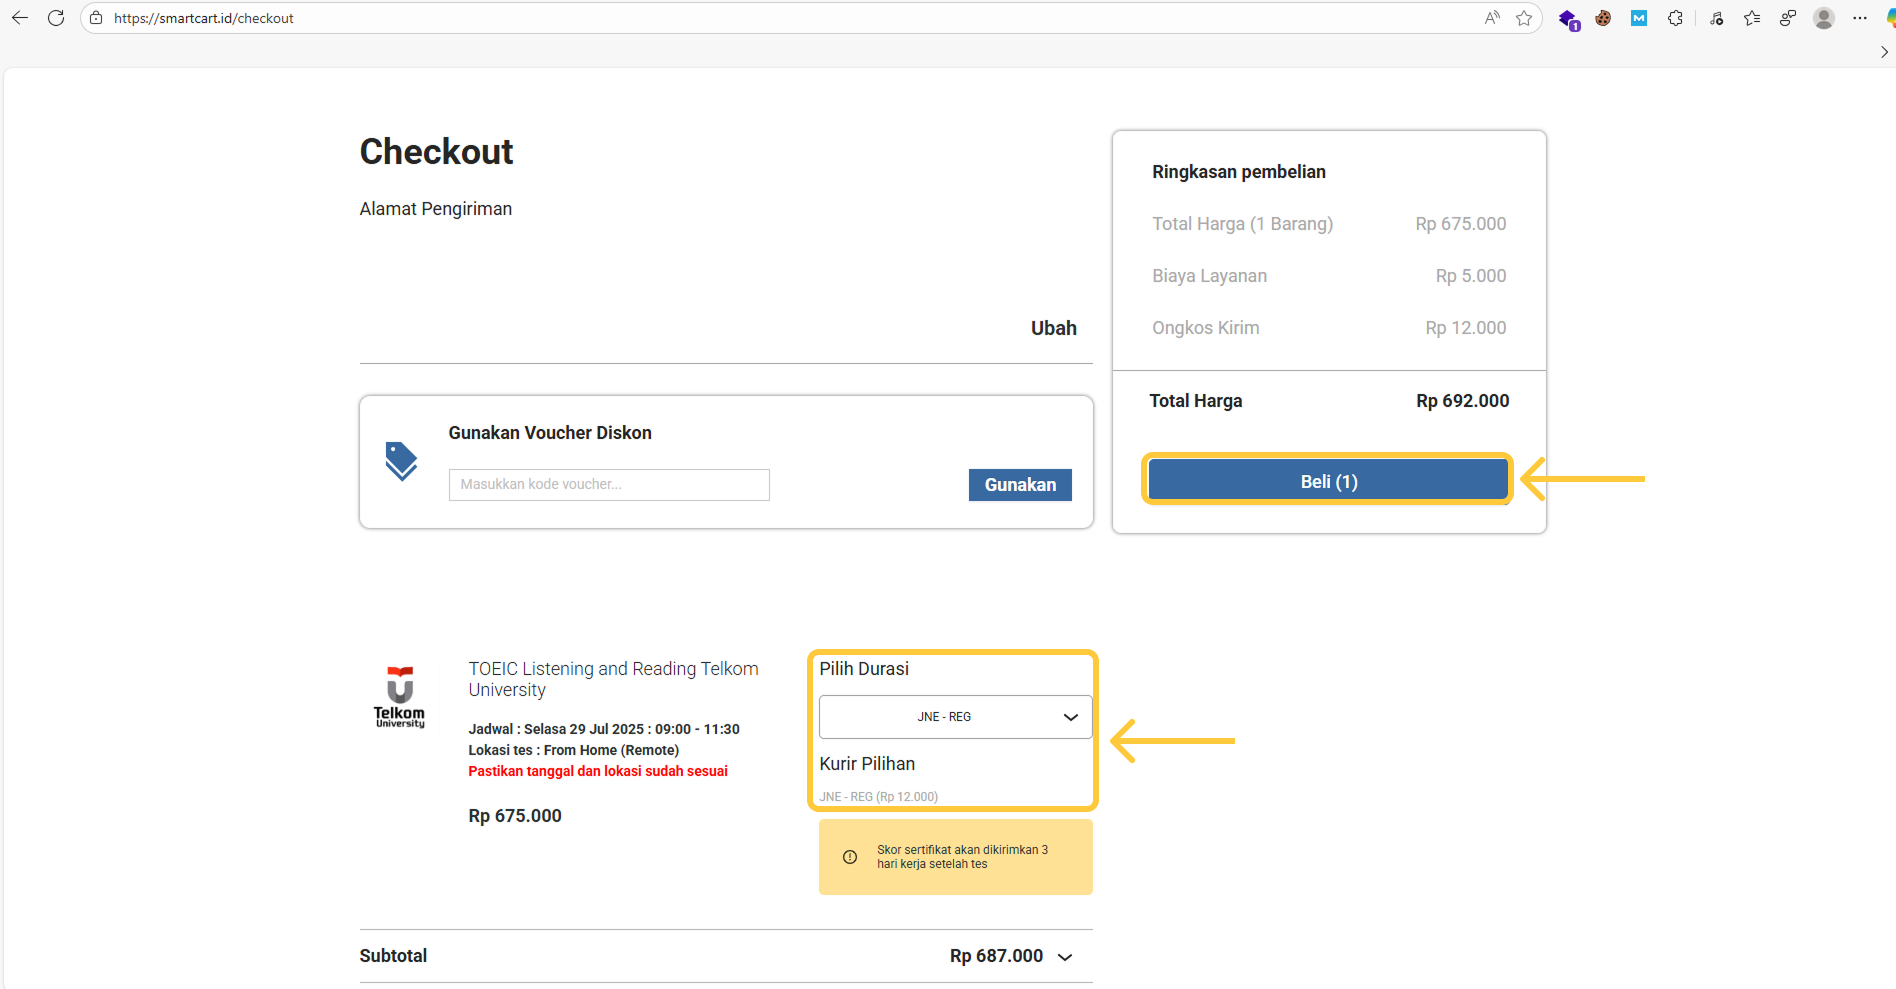Open the purple extension with badge
1896x989 pixels.
pyautogui.click(x=1568, y=19)
